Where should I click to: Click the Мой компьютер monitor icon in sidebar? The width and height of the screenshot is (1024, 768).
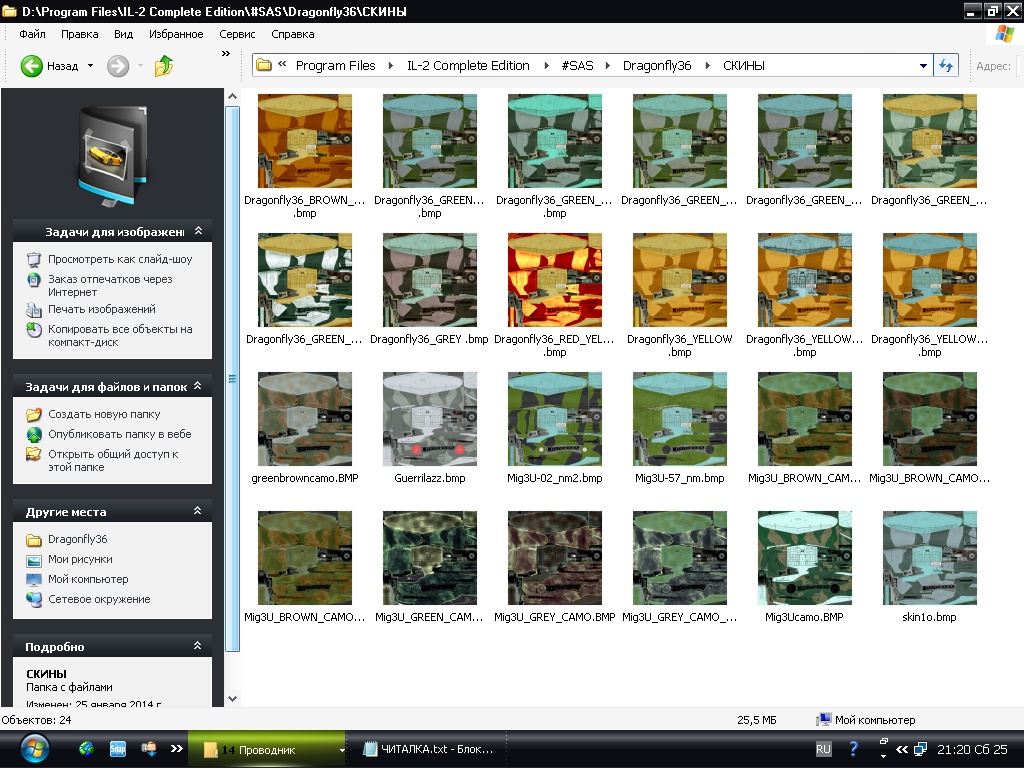(34, 580)
